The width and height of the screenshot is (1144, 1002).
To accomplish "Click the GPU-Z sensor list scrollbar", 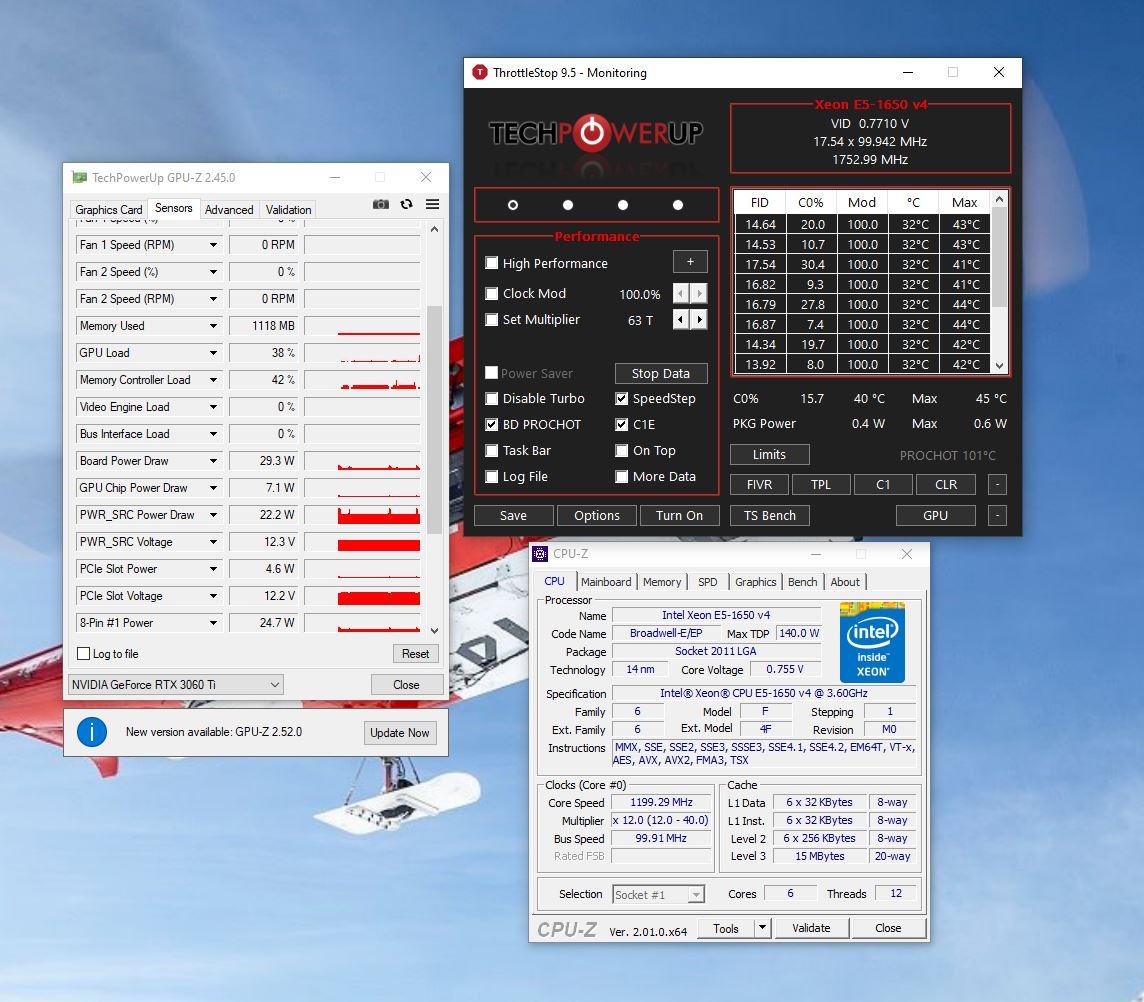I will [x=434, y=420].
